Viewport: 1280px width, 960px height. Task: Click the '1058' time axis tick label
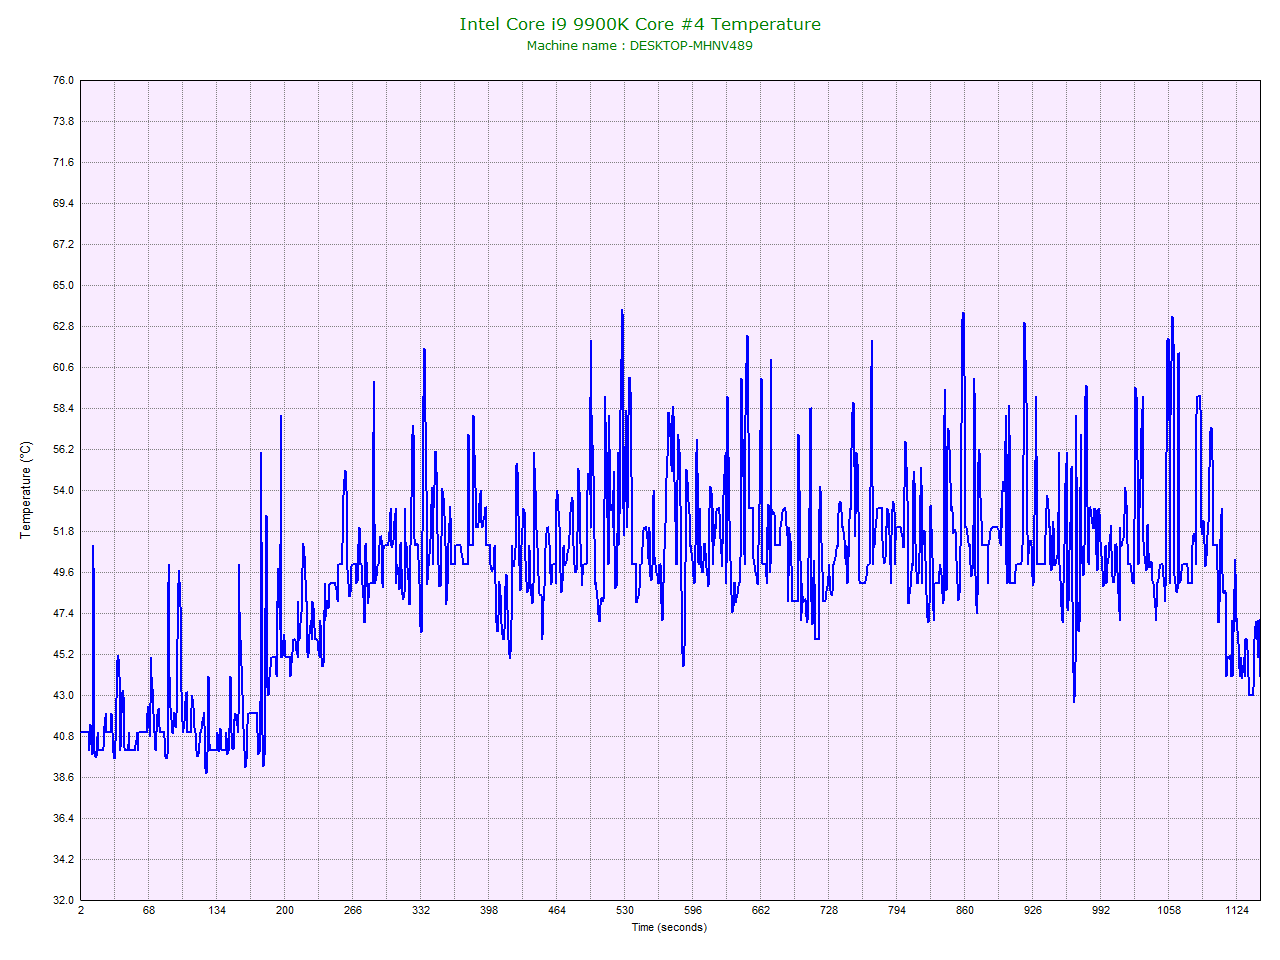pyautogui.click(x=1169, y=910)
